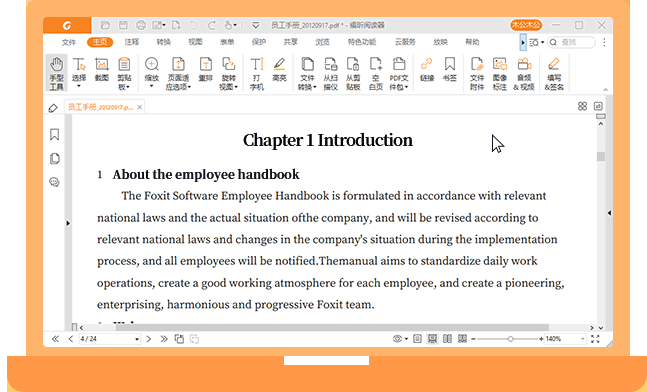Go to the next page
The width and height of the screenshot is (647, 392).
[149, 339]
